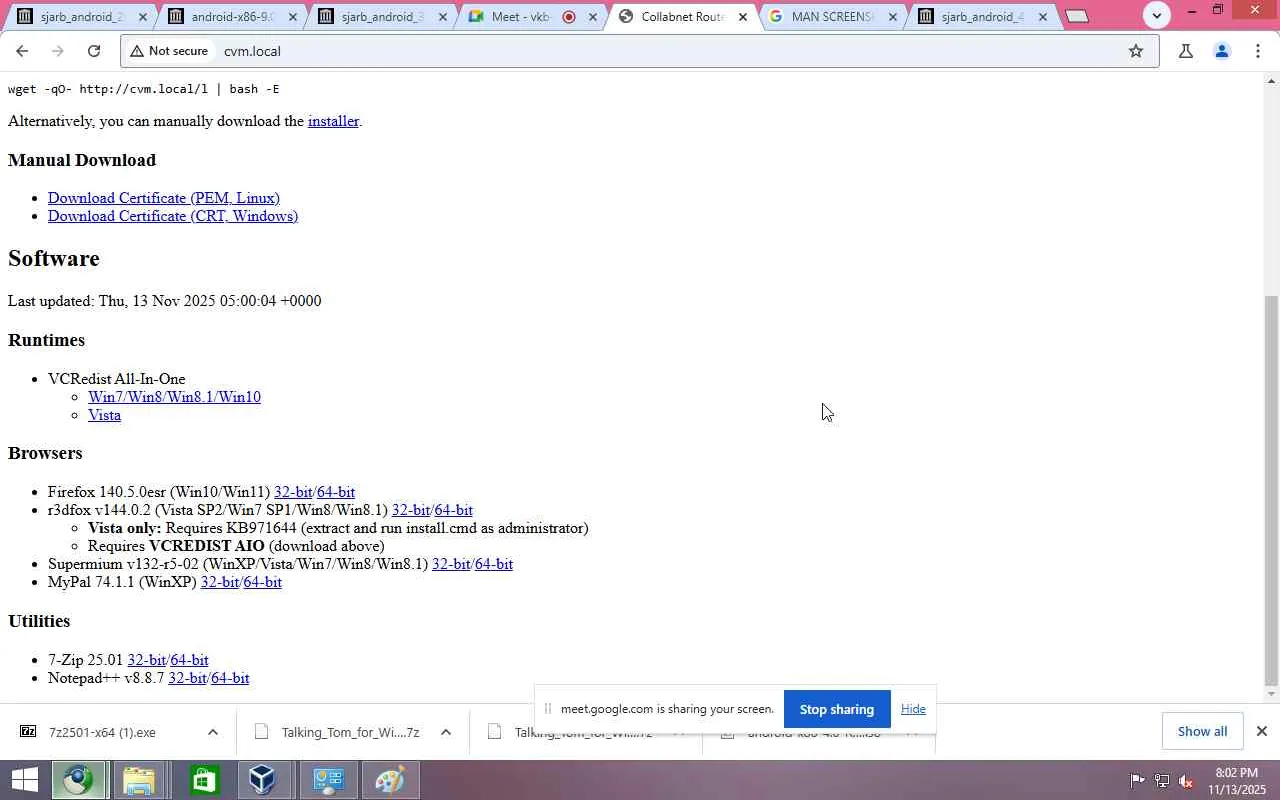The width and height of the screenshot is (1280, 800).
Task: Download Firefox 140.5.0esr 32-bit
Action: tap(293, 492)
